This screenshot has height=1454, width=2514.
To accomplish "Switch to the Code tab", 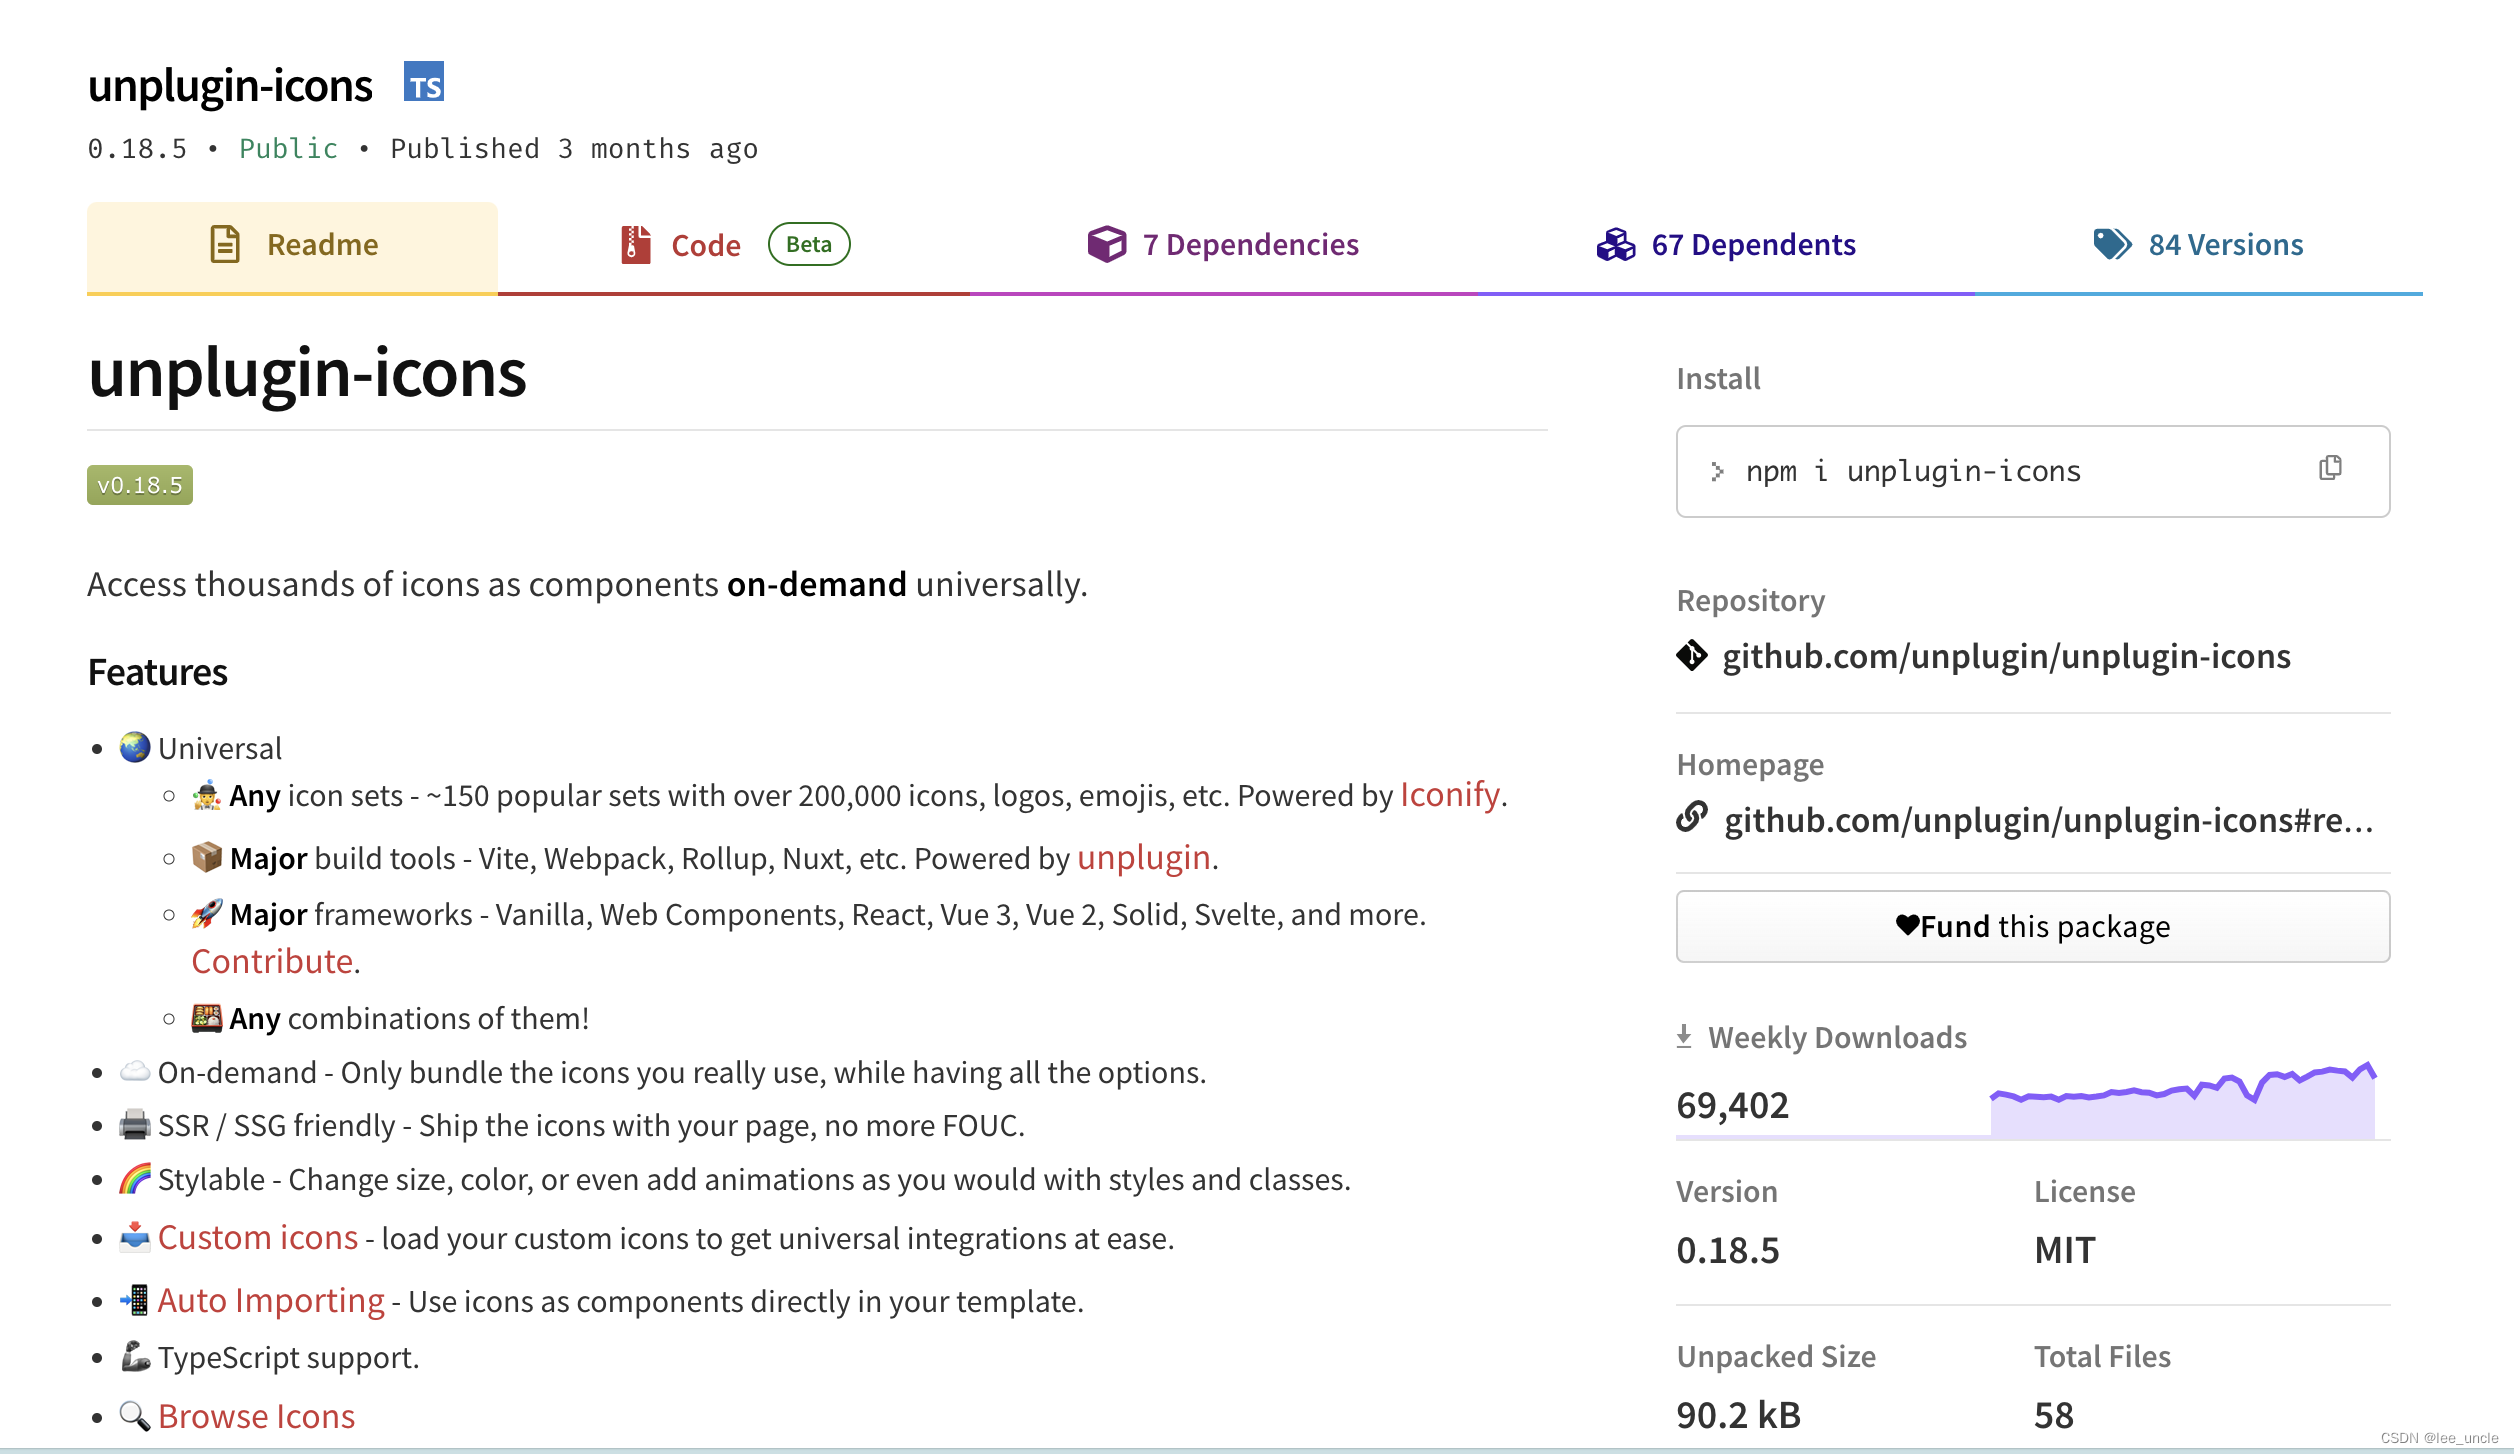I will (x=705, y=245).
